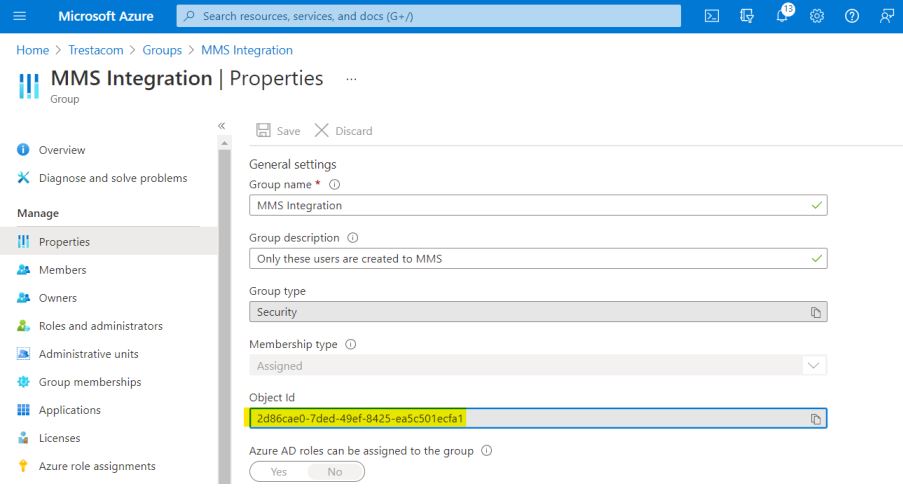This screenshot has width=903, height=488.
Task: Click Licenses icon
Action: 23,438
